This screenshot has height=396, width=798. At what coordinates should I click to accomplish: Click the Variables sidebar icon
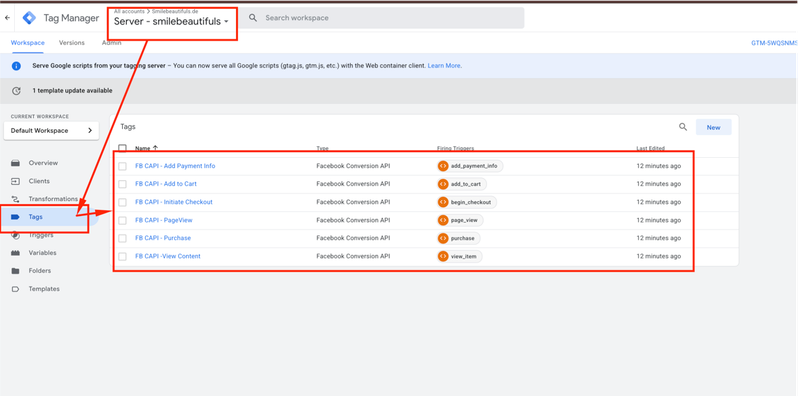(x=15, y=253)
